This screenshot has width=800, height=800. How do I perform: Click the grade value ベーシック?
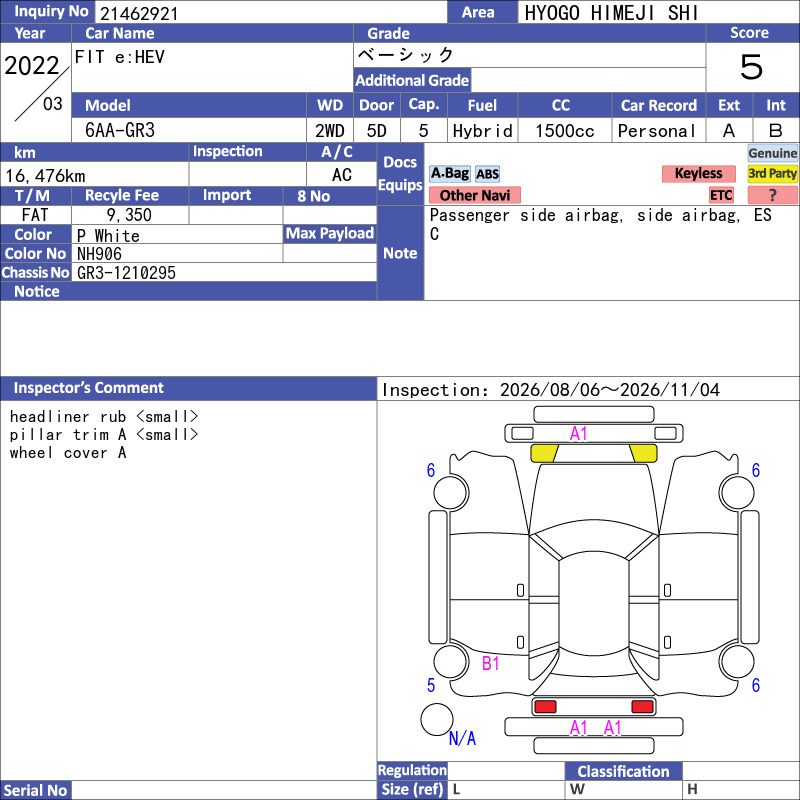coord(406,55)
